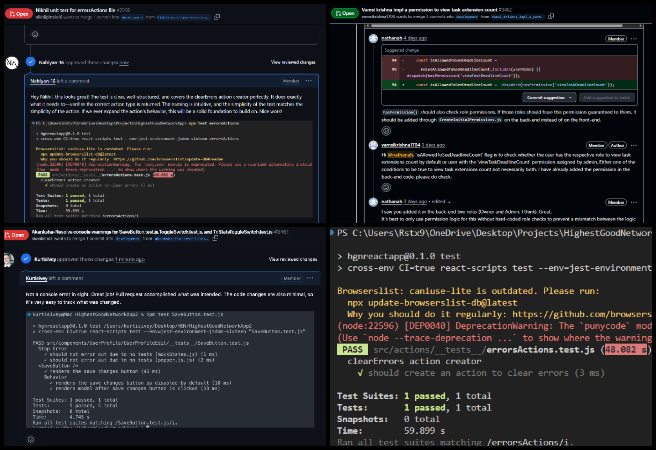This screenshot has height=450, width=656.
Task: Click View reviewed changes beside Kurtislvey's approval
Action: [292, 259]
